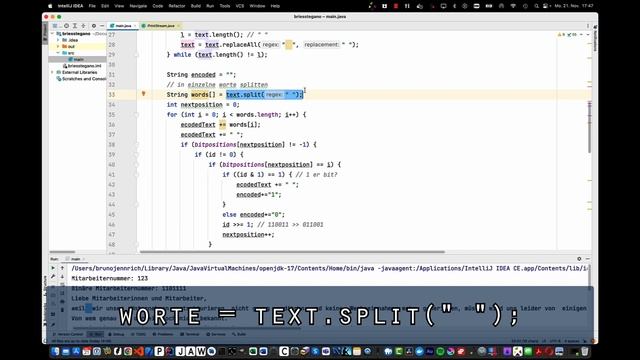
Task: Click the date and time in menu bar
Action: coord(574,6)
